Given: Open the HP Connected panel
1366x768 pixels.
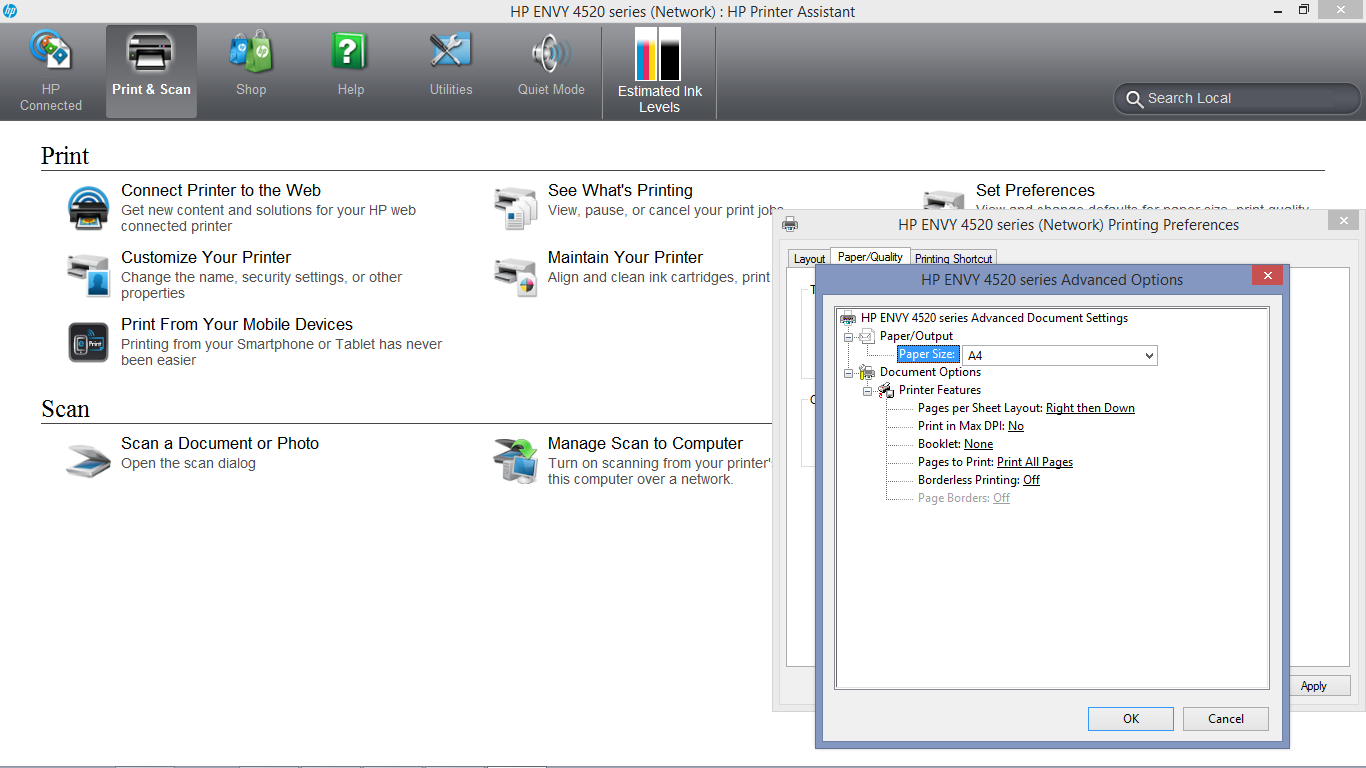Looking at the screenshot, I should [x=50, y=70].
